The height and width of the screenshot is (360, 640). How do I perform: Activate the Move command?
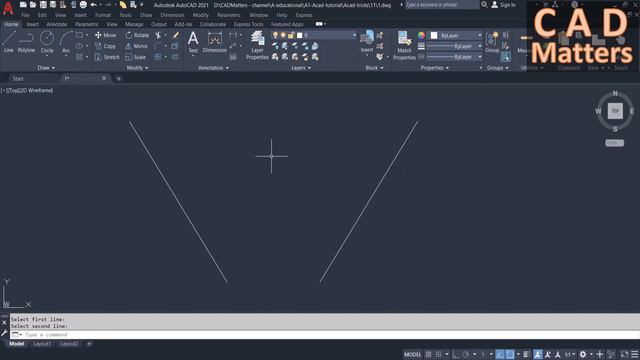[105, 35]
